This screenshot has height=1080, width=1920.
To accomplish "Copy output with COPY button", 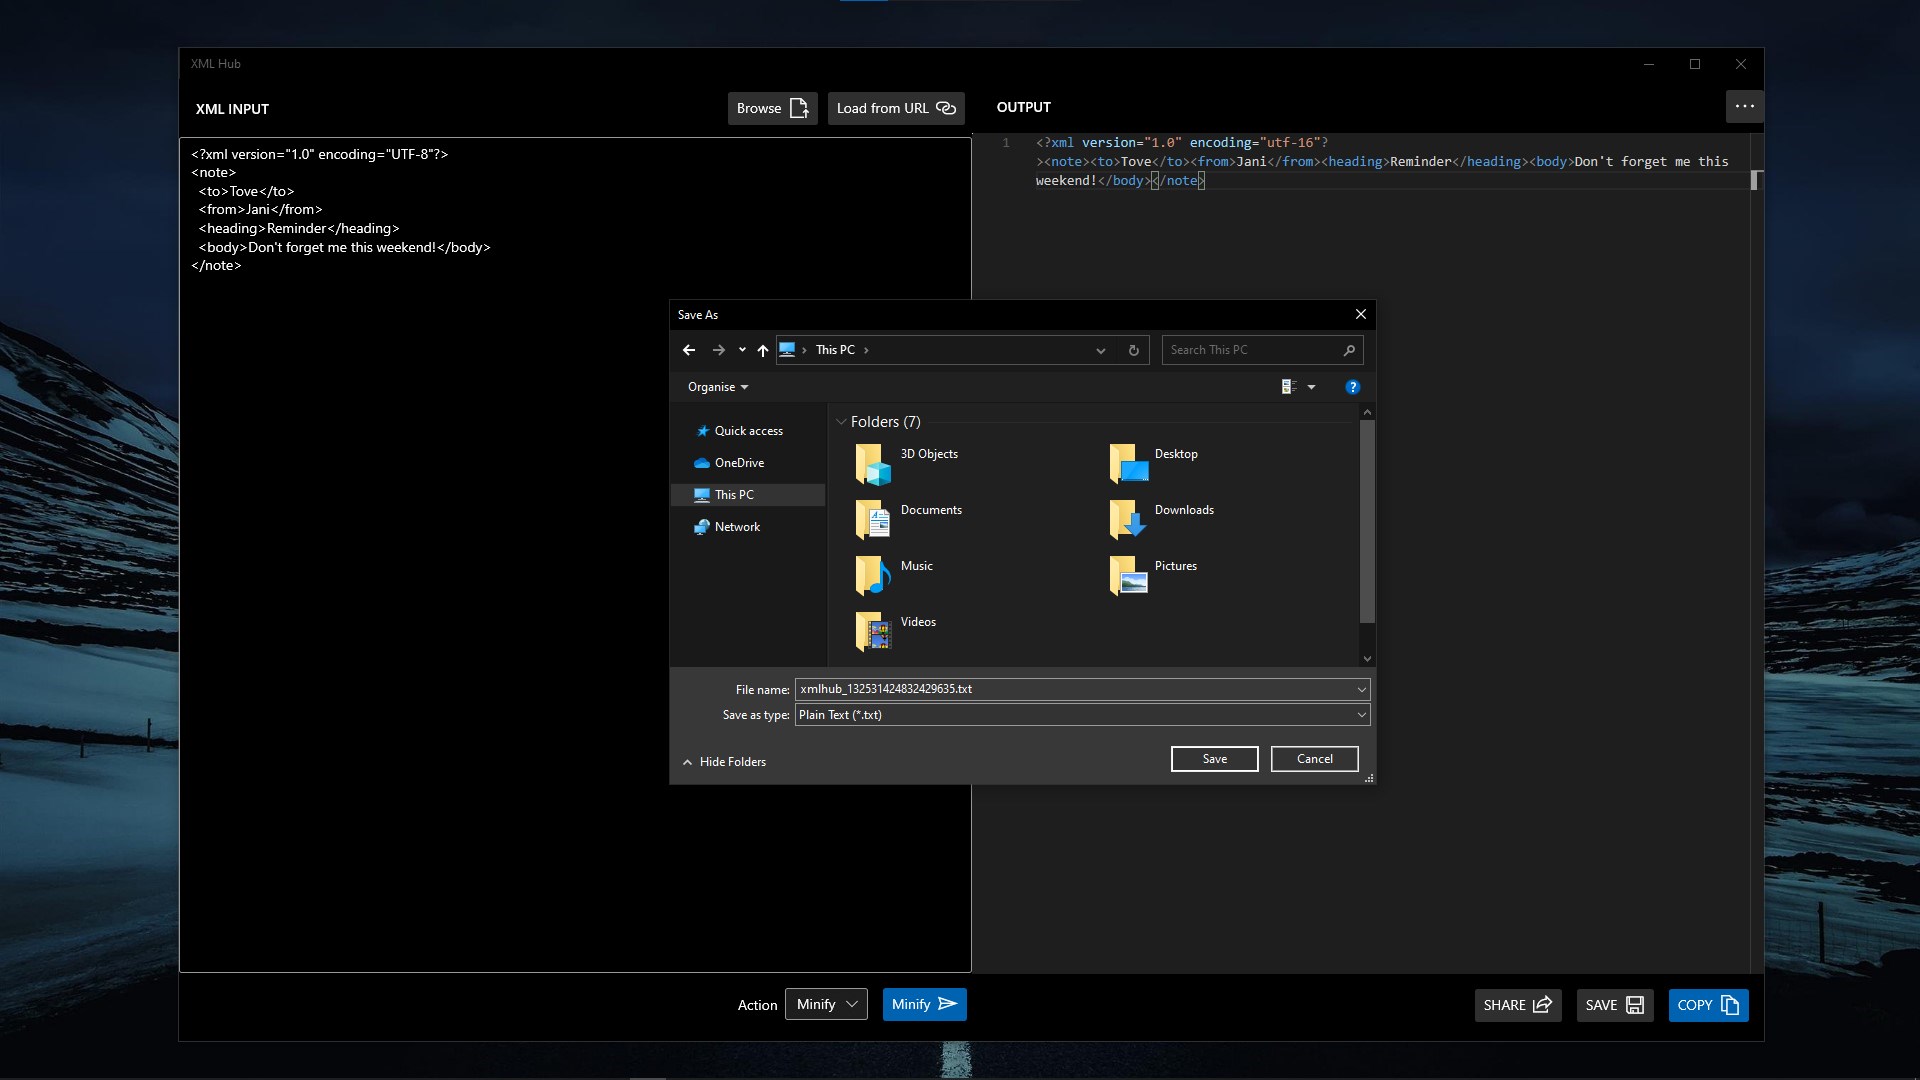I will (x=1708, y=1005).
